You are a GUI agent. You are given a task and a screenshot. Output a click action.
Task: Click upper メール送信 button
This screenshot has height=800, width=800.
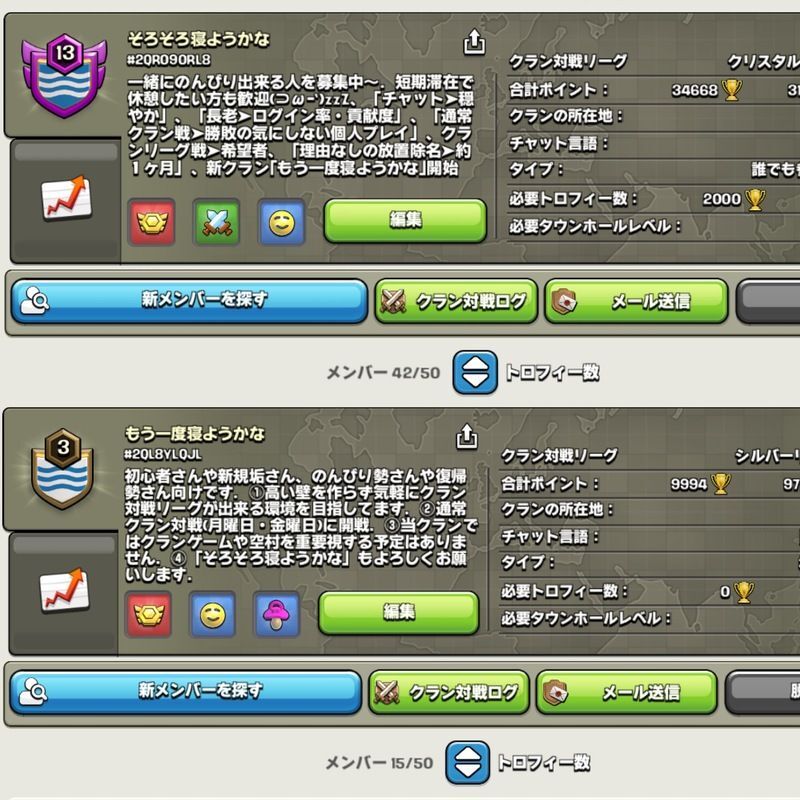(636, 301)
